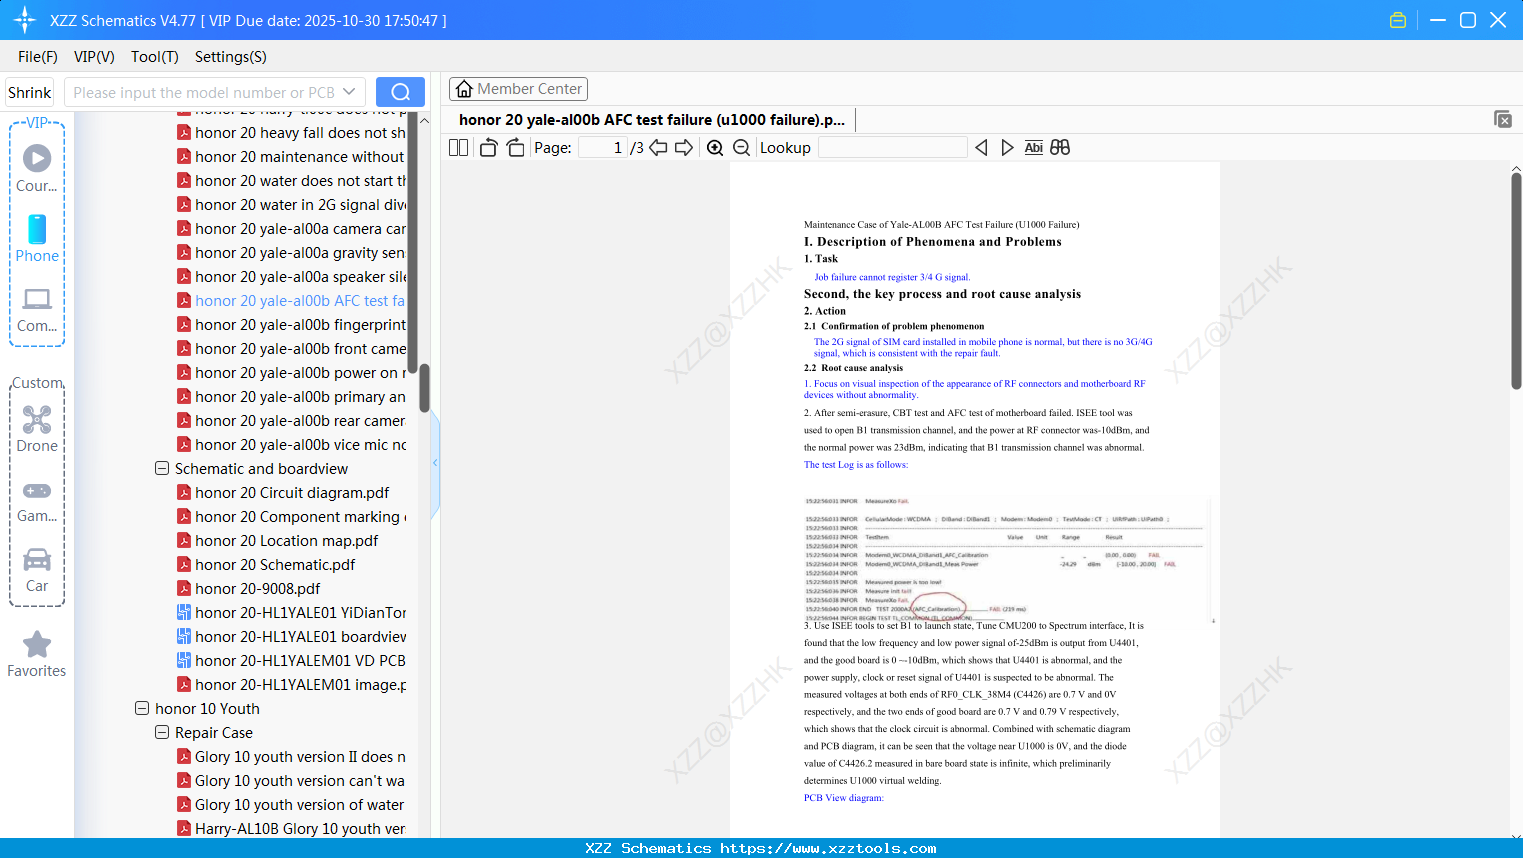Image resolution: width=1523 pixels, height=858 pixels.
Task: Open the Drone category
Action: point(37,429)
